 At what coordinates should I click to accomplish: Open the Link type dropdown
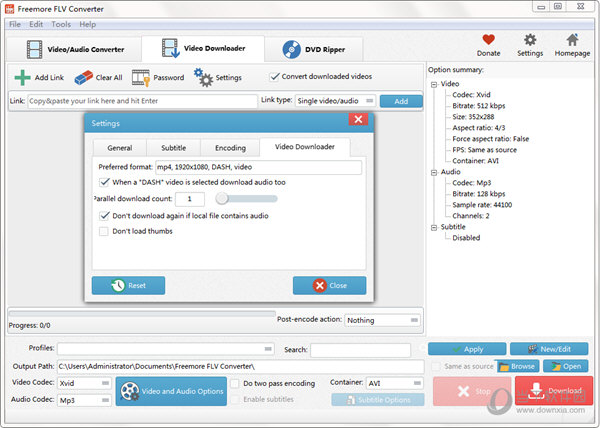335,101
